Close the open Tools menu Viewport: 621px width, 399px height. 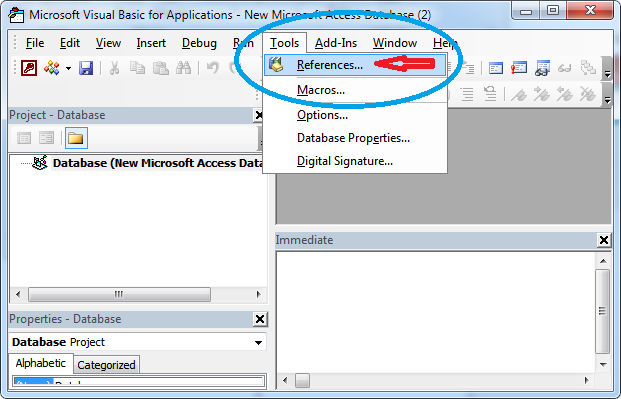click(284, 43)
